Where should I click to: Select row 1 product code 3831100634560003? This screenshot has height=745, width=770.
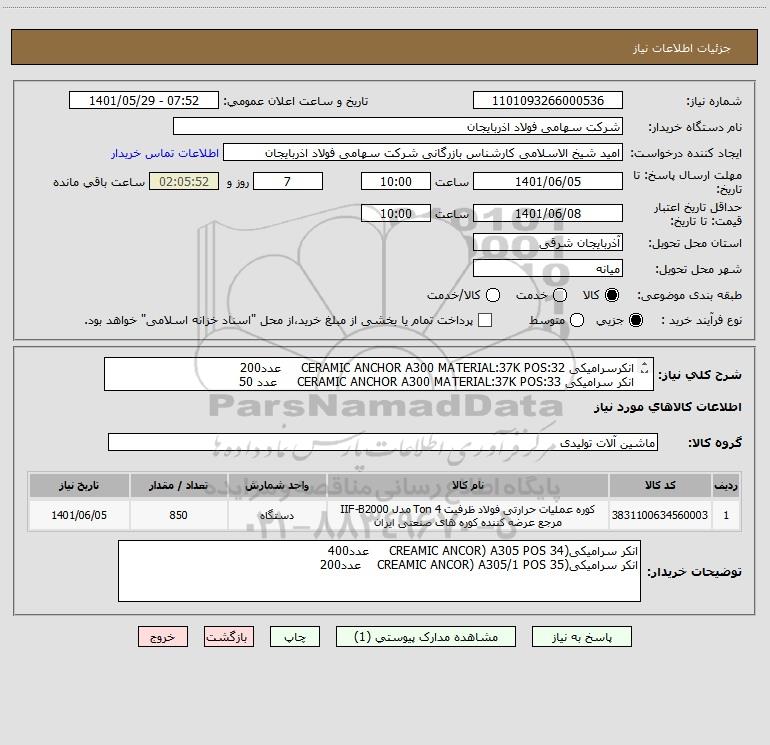(x=660, y=516)
